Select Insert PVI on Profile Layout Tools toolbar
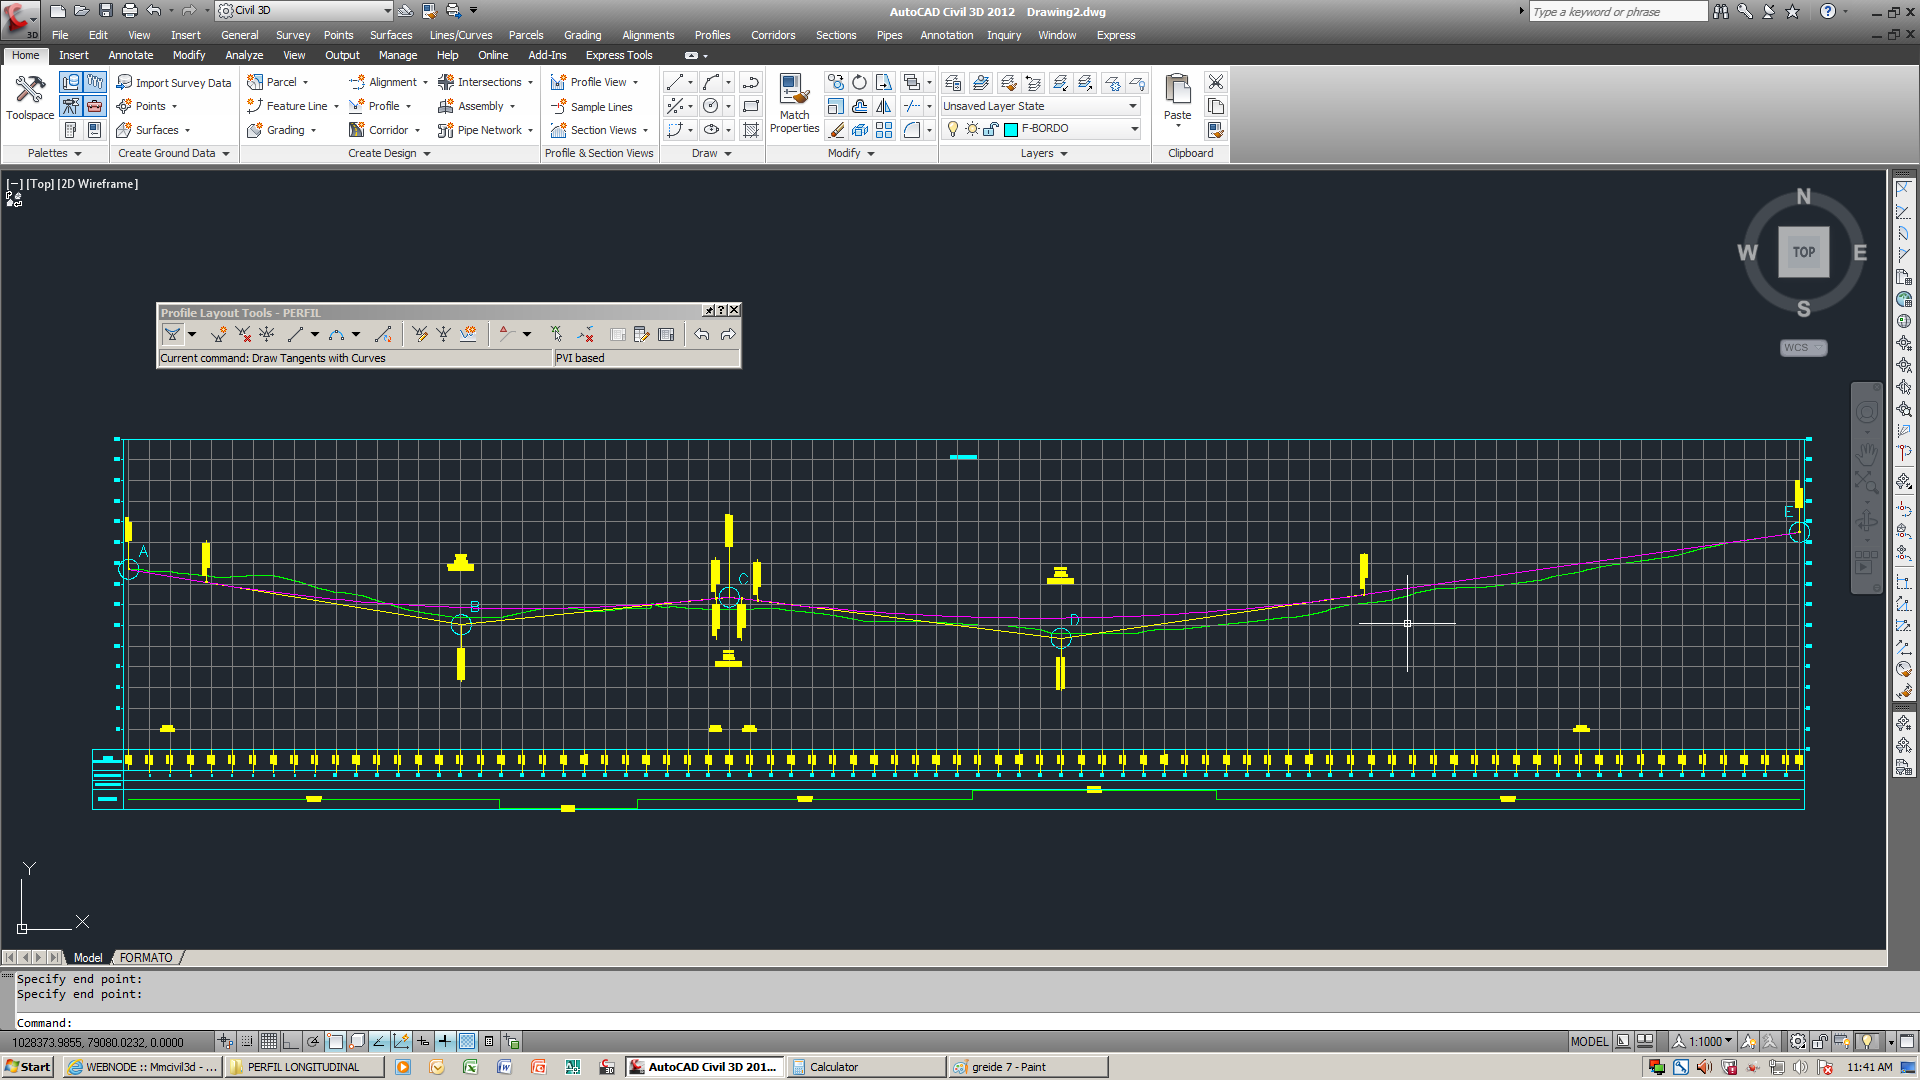The height and width of the screenshot is (1080, 1920). [218, 334]
